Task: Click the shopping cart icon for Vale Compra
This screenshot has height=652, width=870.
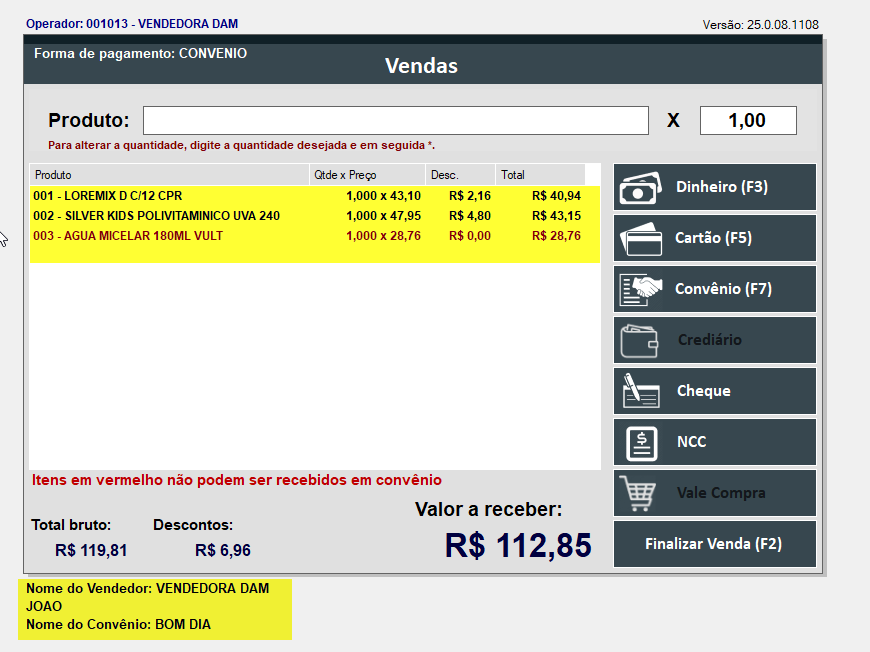Action: tap(638, 493)
